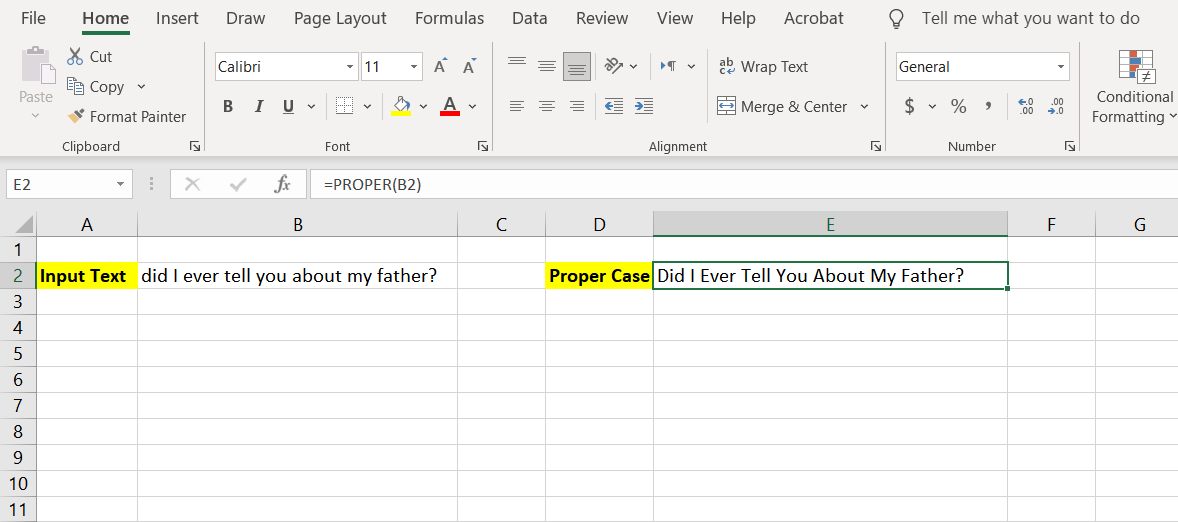Switch to the Insert tab

click(177, 18)
